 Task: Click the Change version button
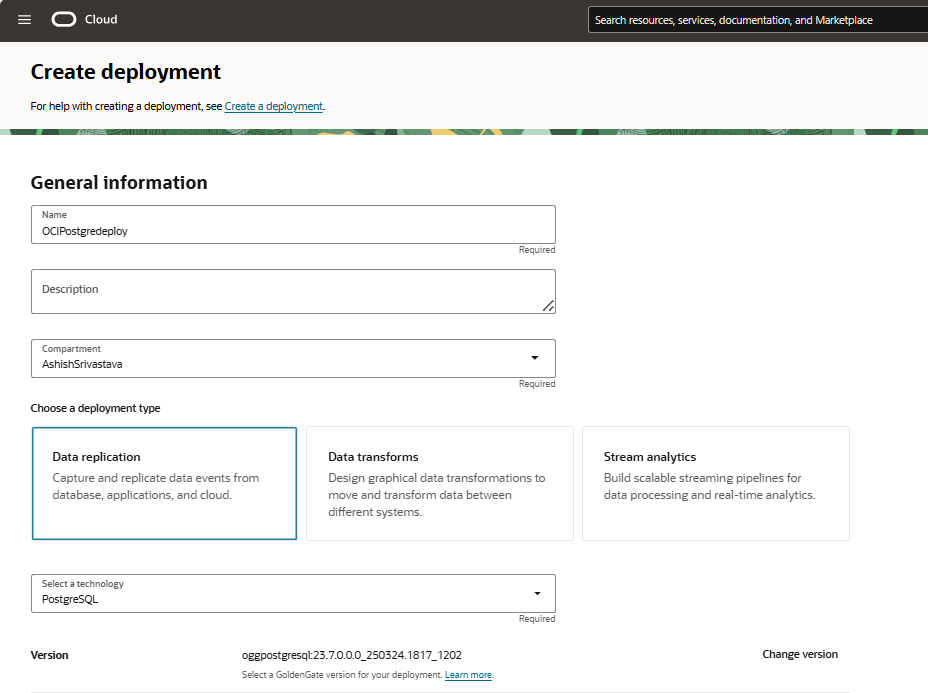point(800,654)
